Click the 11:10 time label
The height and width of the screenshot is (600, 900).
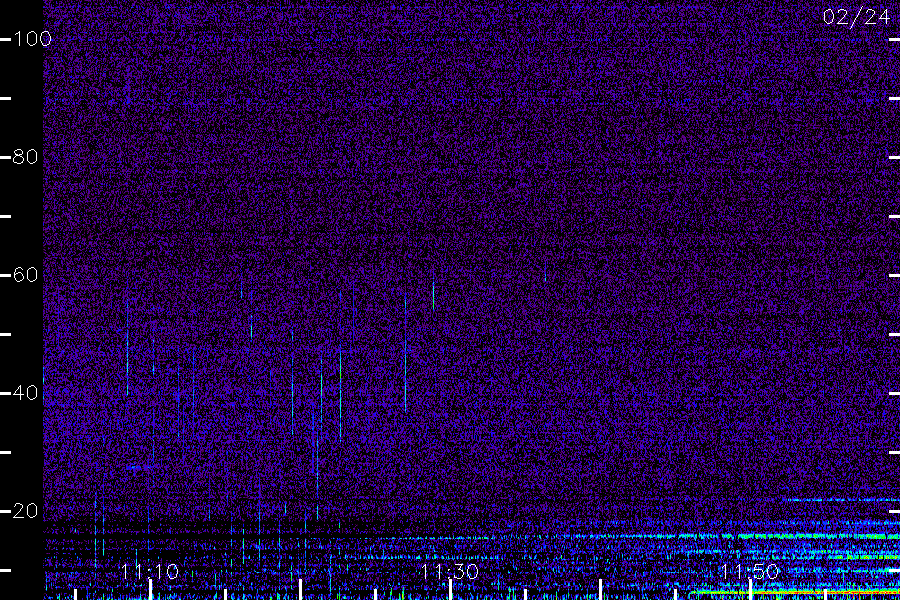150,572
